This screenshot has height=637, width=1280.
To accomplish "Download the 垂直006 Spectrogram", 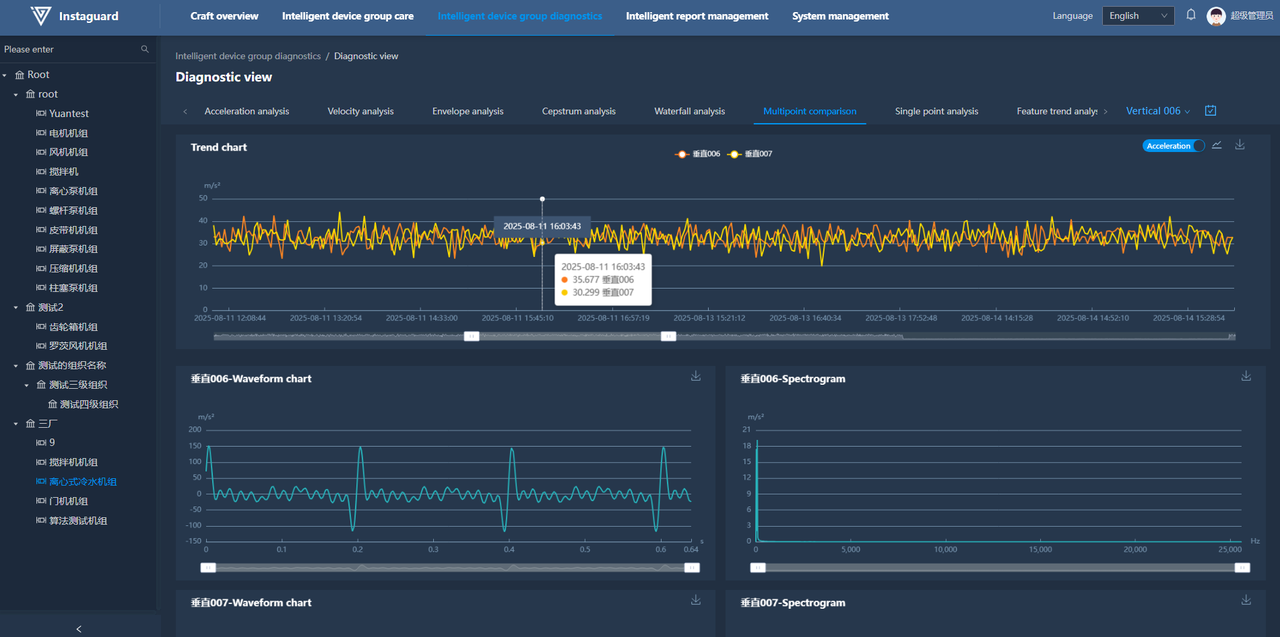I will click(1246, 376).
